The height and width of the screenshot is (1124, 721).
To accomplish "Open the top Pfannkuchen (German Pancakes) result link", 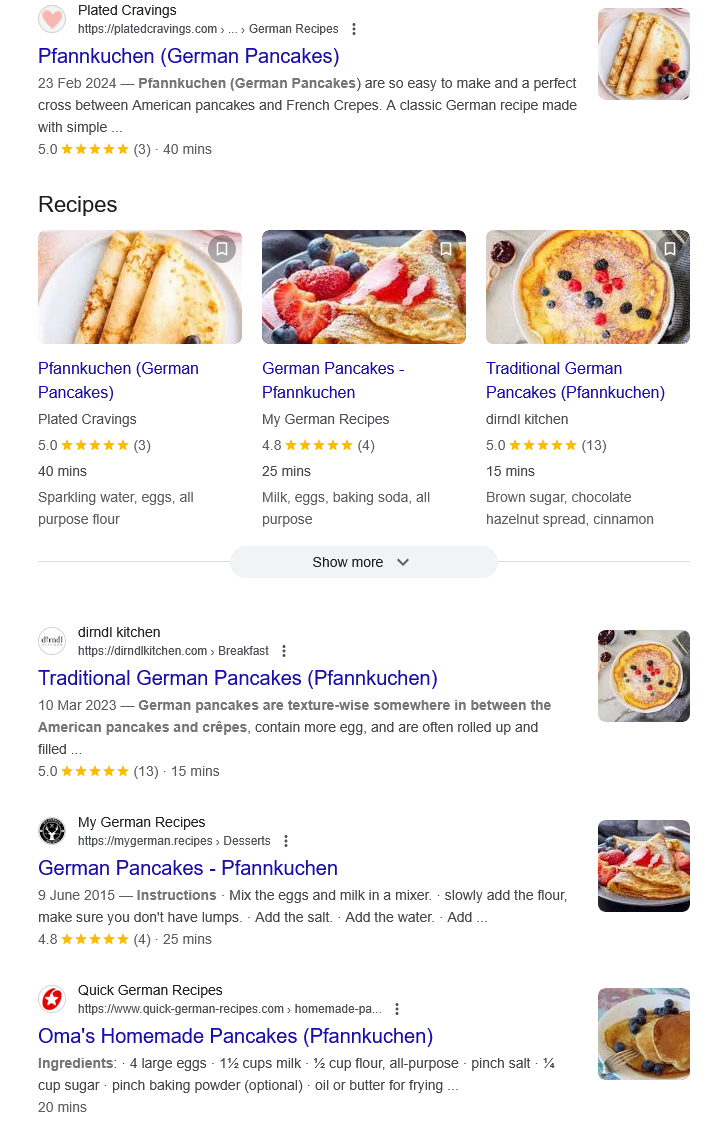I will [188, 56].
